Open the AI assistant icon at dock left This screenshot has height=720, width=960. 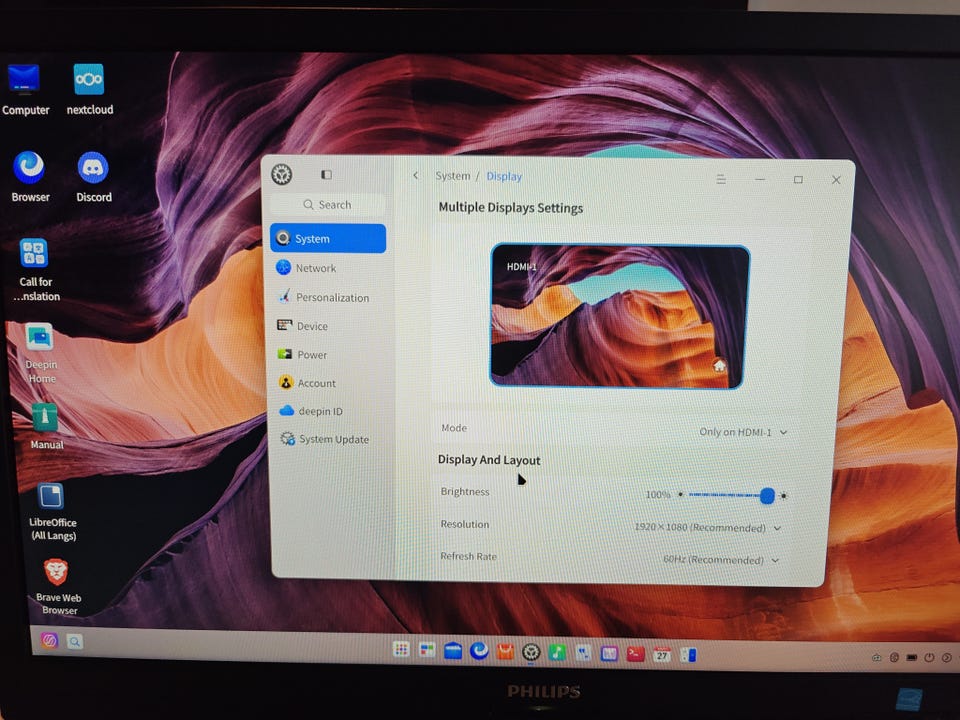point(49,640)
